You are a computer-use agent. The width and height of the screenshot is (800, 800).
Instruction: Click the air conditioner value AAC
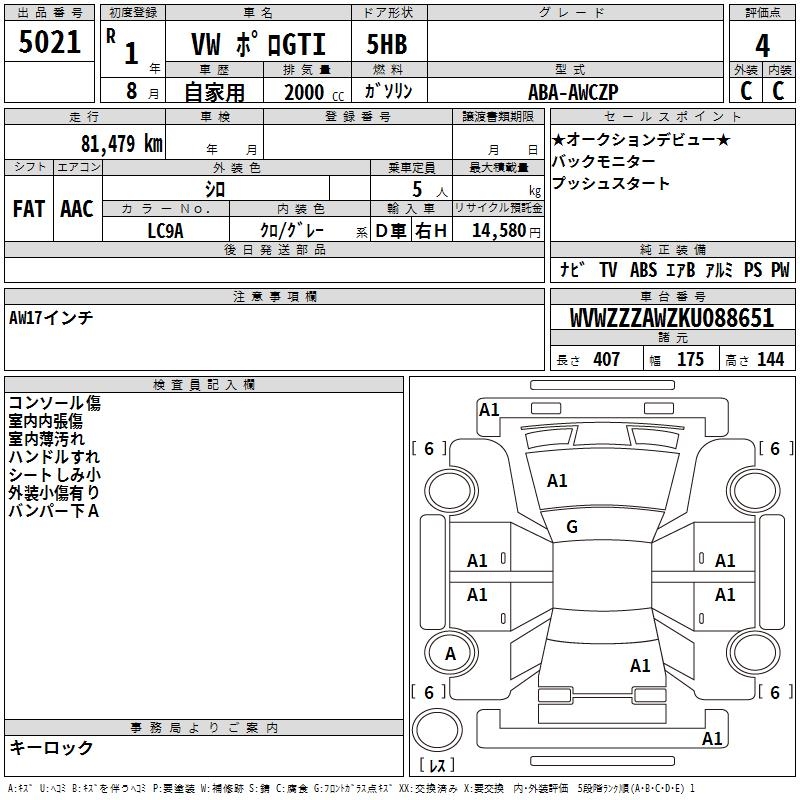(77, 209)
